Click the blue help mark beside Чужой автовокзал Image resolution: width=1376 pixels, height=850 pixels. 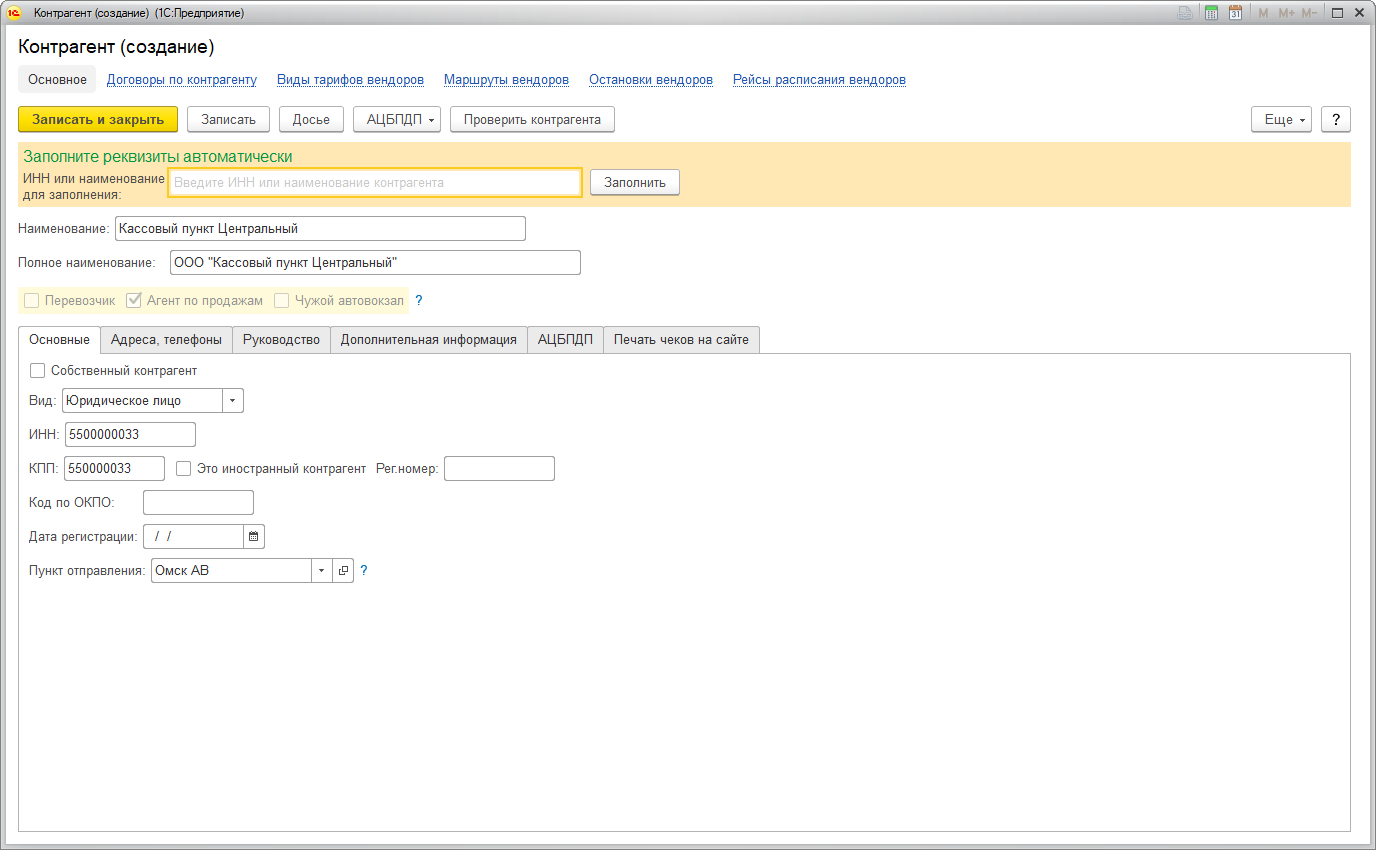point(419,300)
